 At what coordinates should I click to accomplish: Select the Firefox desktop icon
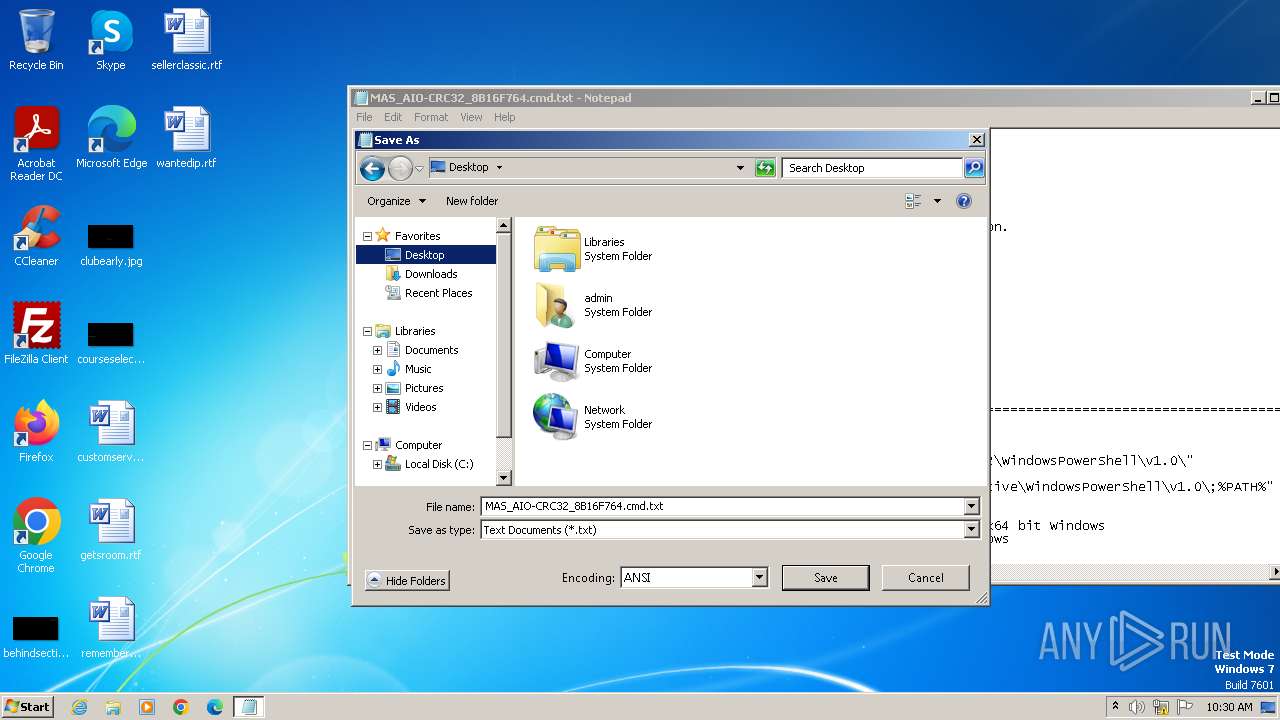36,432
